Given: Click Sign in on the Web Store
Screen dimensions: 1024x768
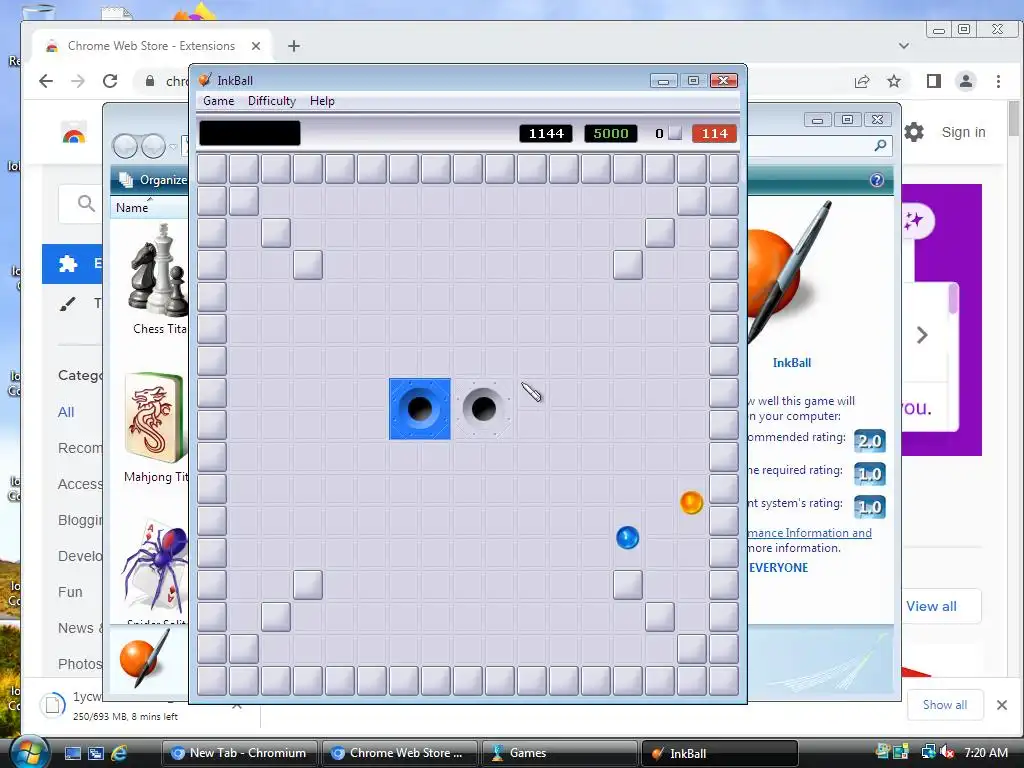Looking at the screenshot, I should (x=963, y=132).
